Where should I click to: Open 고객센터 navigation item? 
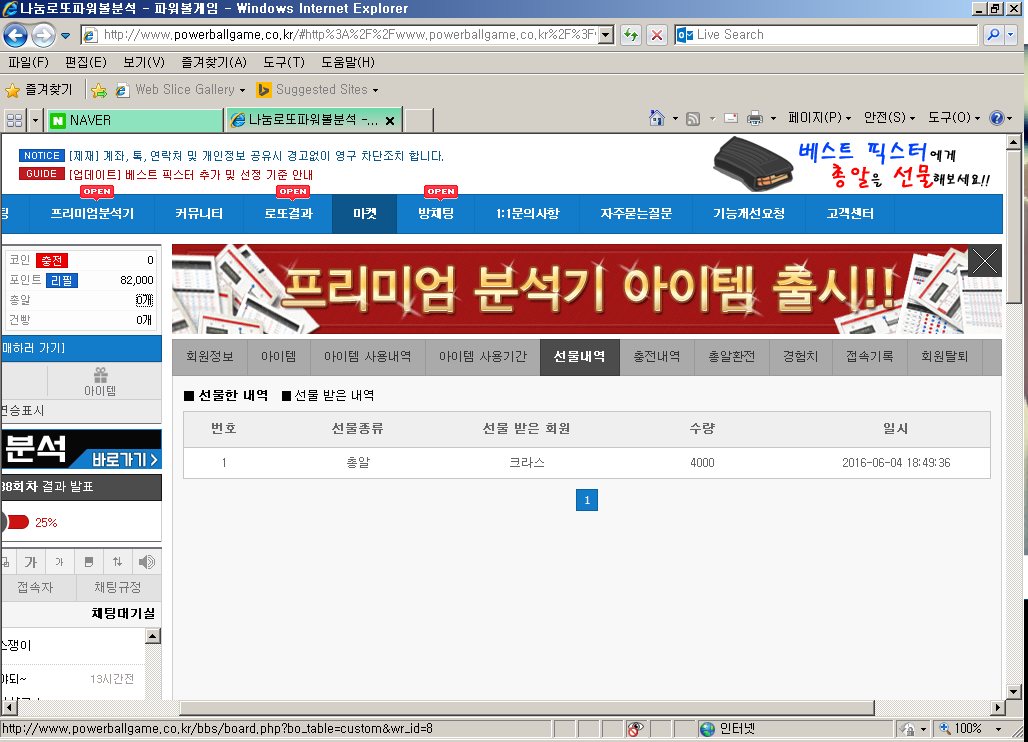tap(850, 214)
